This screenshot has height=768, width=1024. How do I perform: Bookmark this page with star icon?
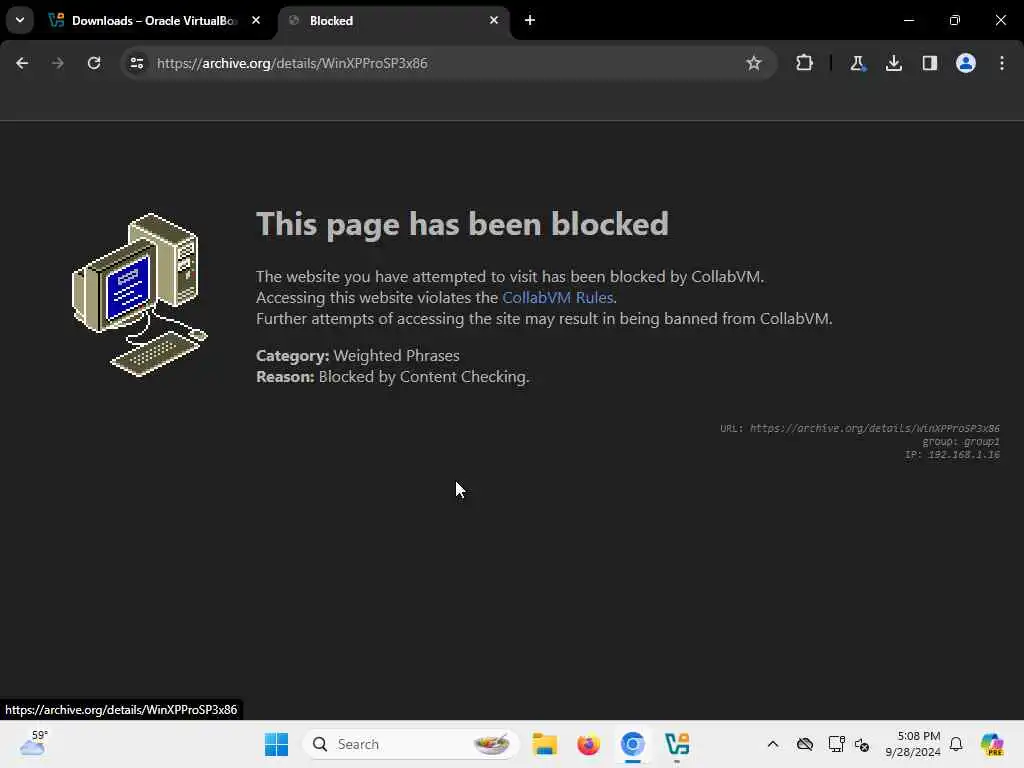coord(754,63)
